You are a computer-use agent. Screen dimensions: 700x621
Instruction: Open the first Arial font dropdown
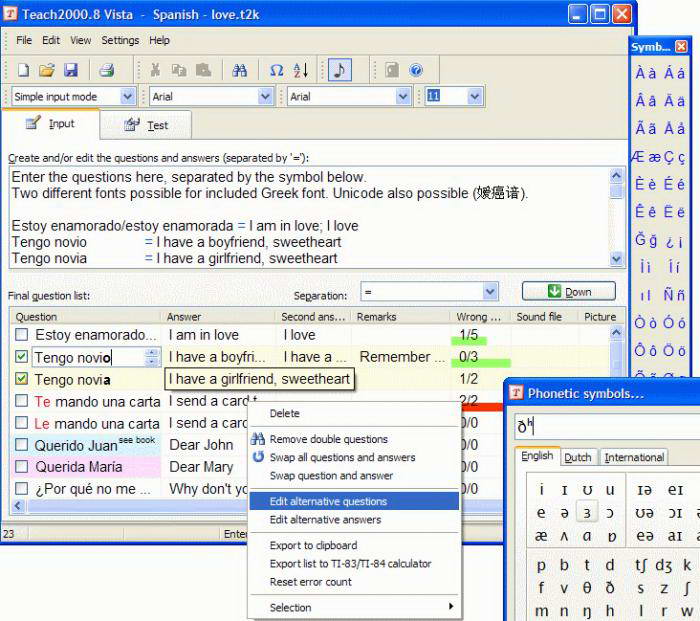pos(266,96)
